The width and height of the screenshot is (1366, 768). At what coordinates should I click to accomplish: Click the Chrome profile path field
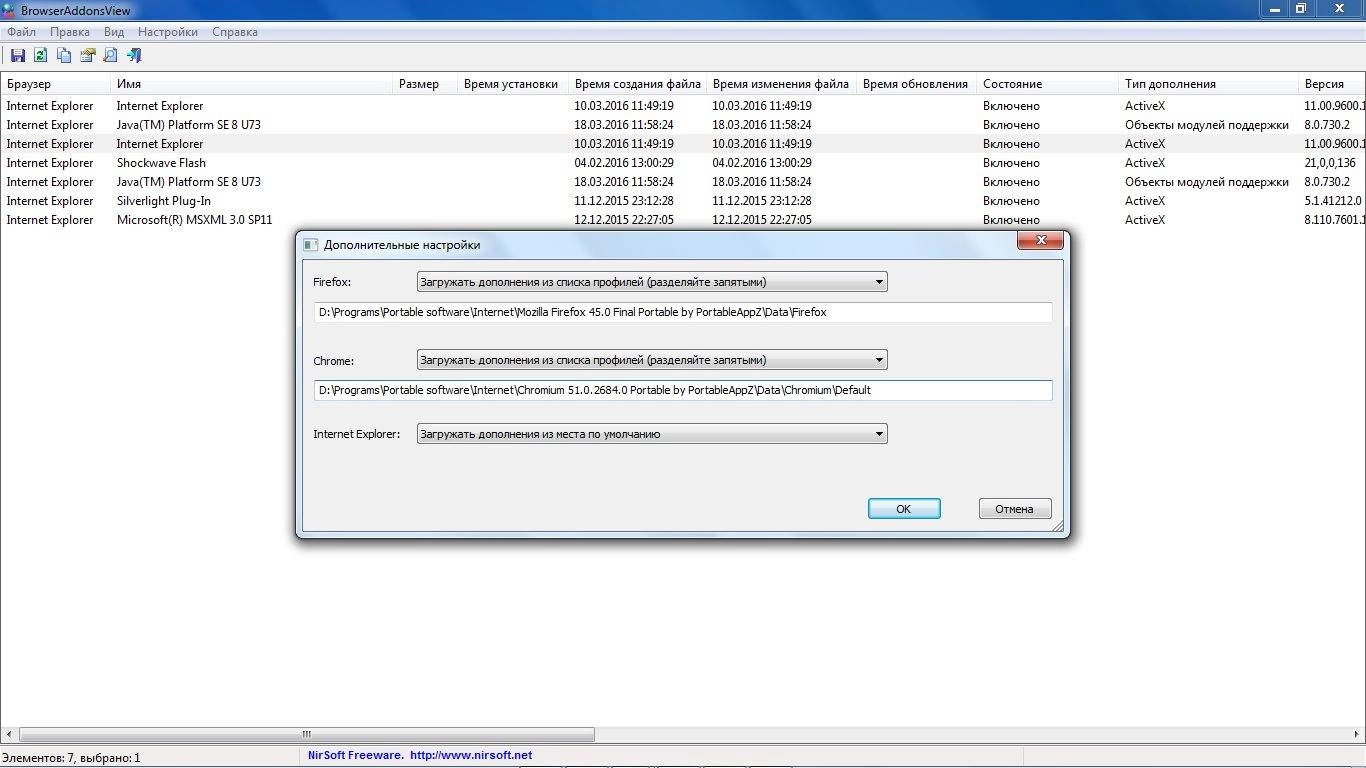683,390
